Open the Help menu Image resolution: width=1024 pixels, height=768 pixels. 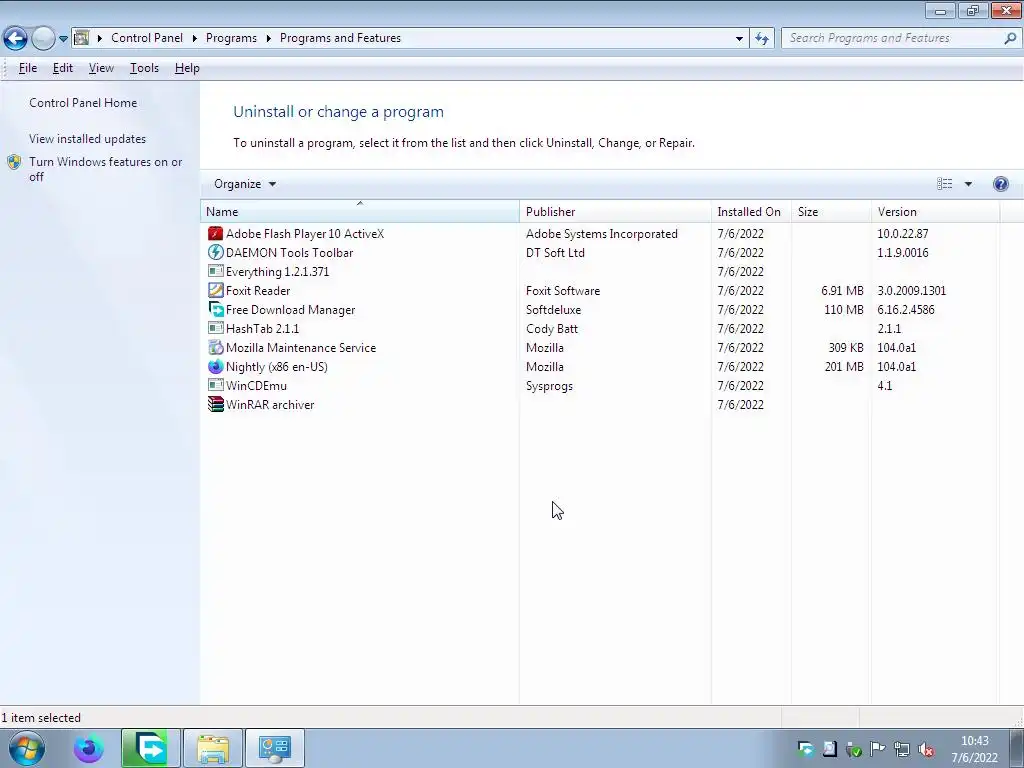pos(187,68)
